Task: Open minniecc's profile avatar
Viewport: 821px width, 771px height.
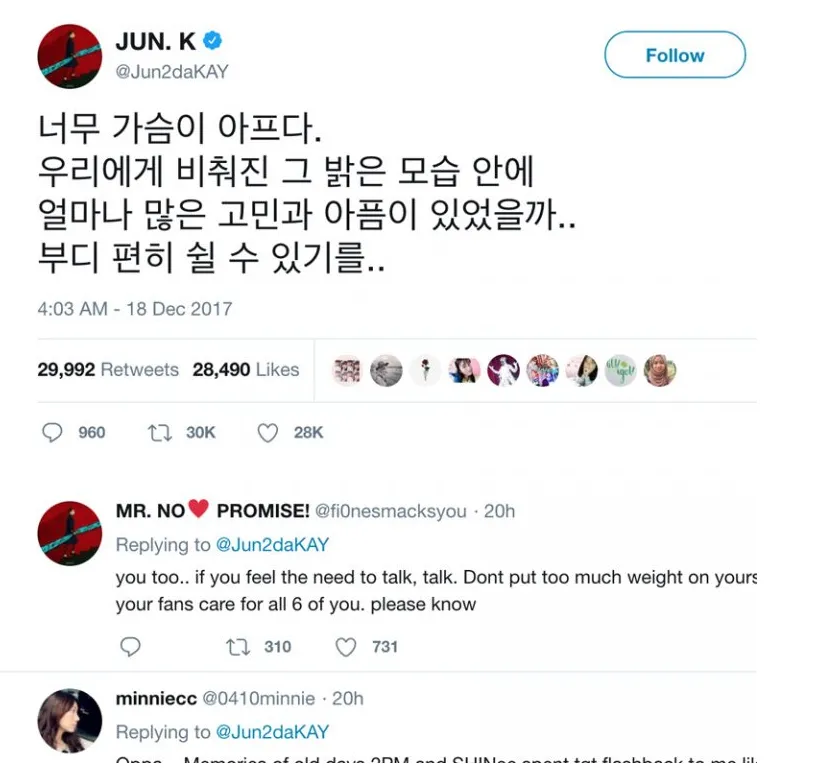Action: (x=70, y=721)
